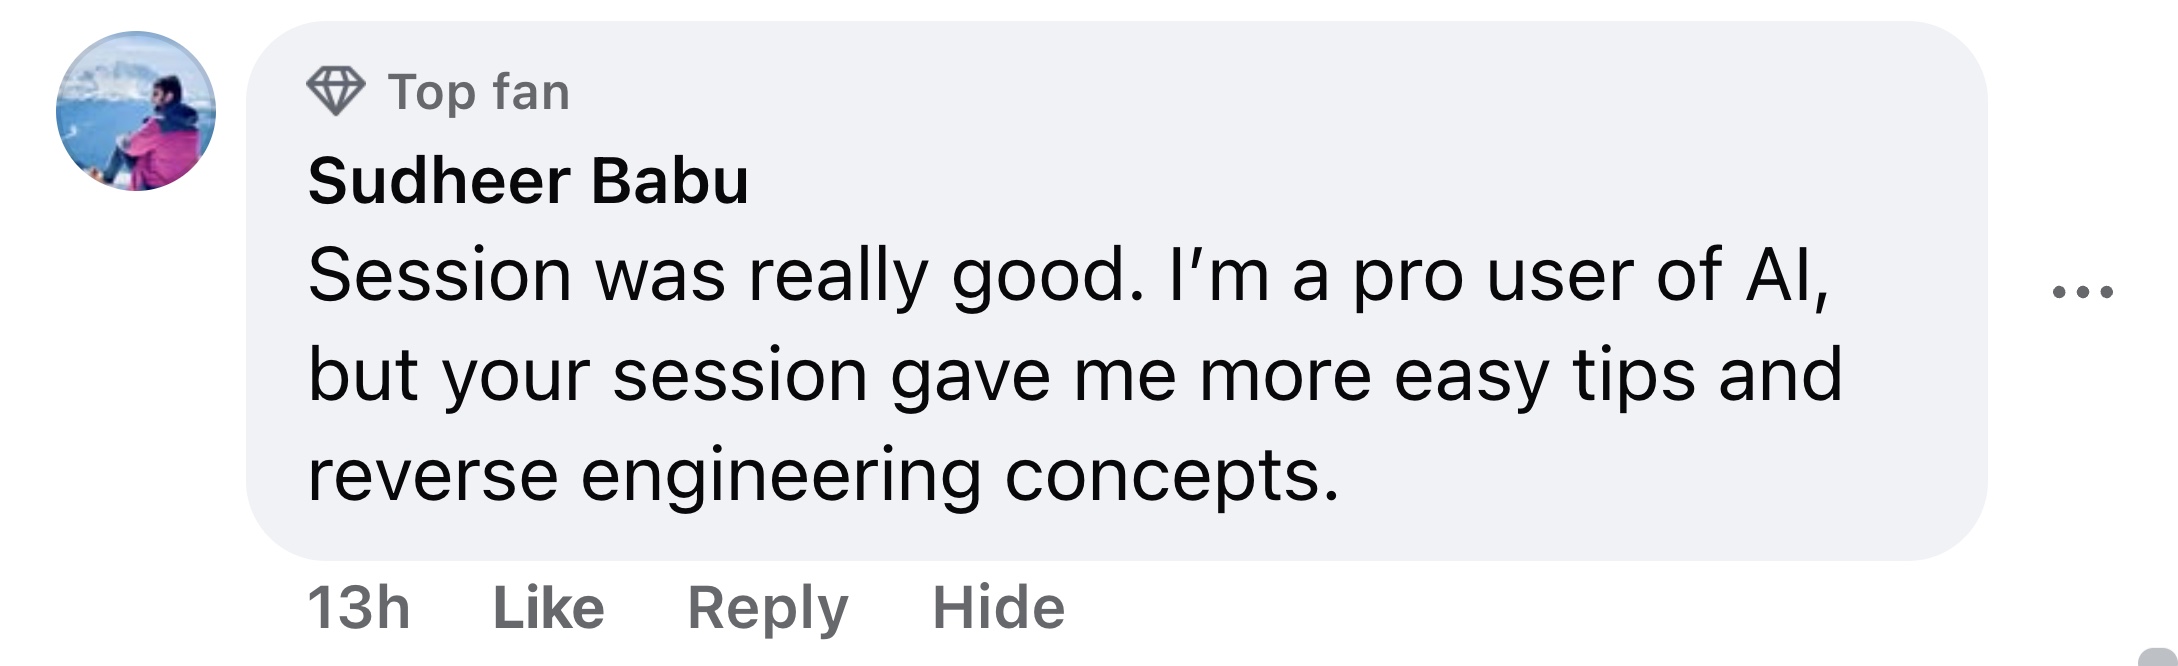Click the word "Session" starting the comment

(x=439, y=274)
